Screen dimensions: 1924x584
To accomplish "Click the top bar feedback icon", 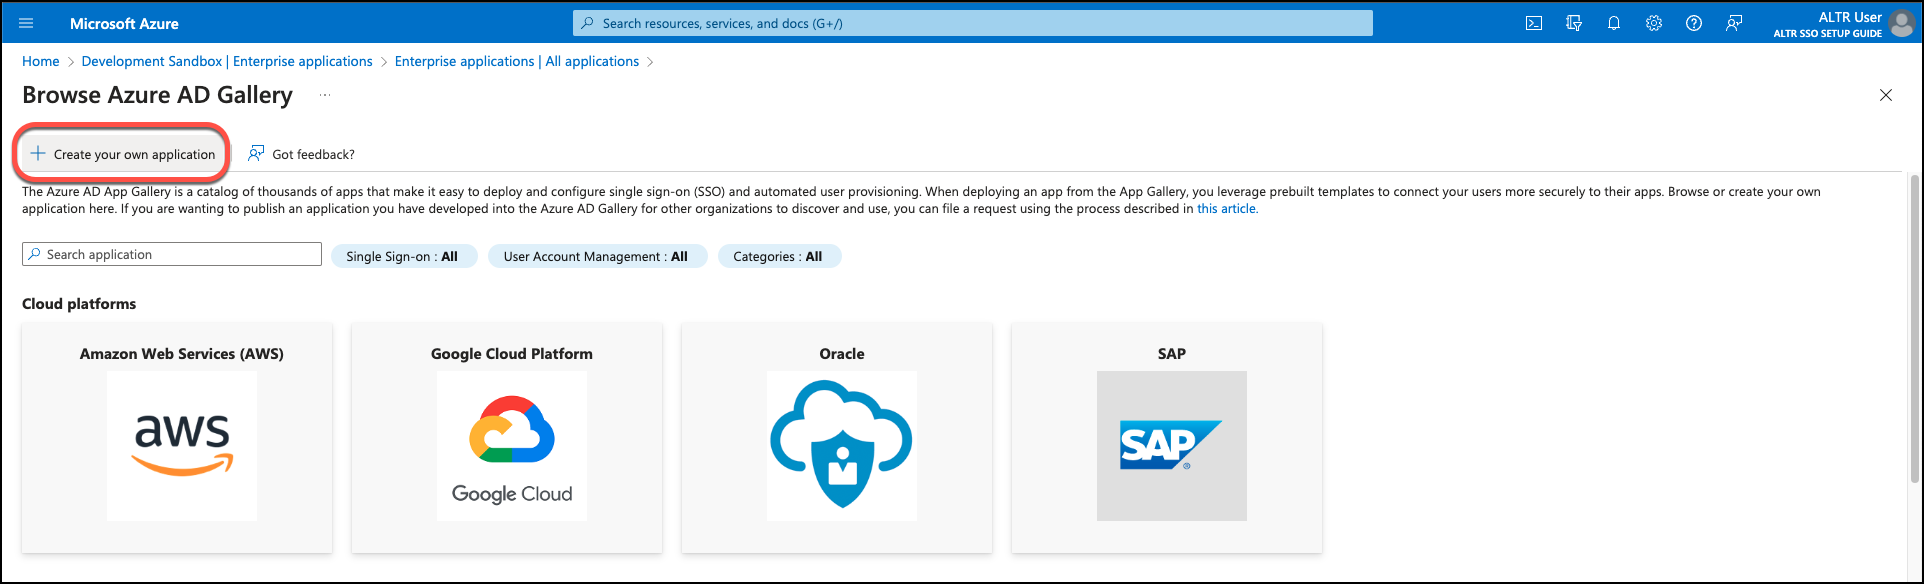I will (1734, 23).
